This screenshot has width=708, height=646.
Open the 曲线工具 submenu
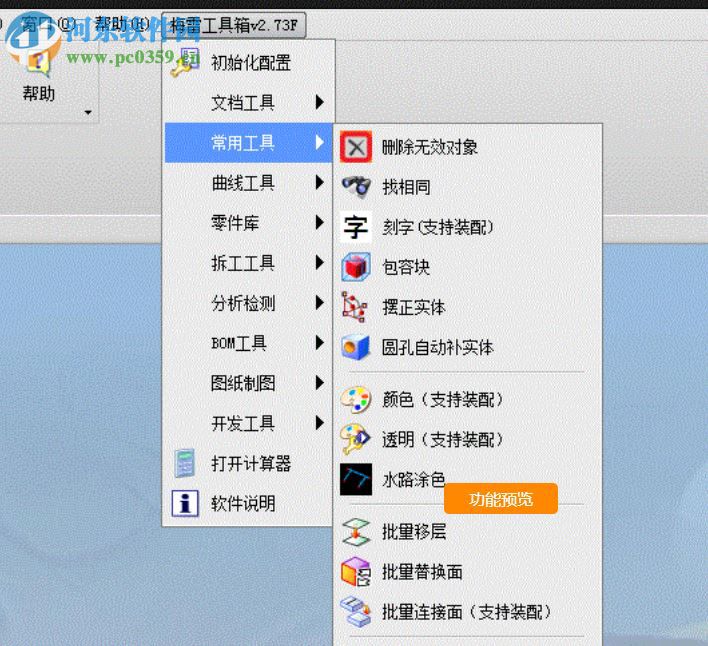248,183
